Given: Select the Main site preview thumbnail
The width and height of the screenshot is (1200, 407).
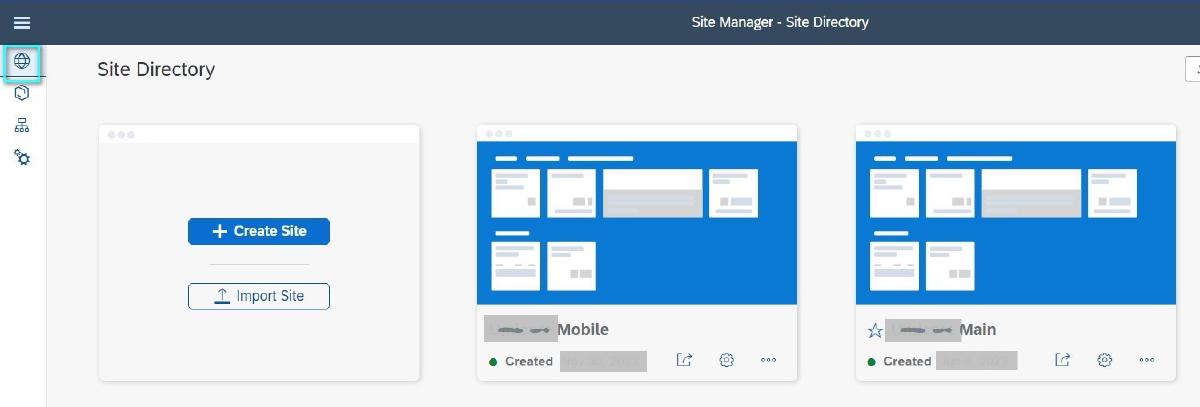Looking at the screenshot, I should coord(1016,222).
